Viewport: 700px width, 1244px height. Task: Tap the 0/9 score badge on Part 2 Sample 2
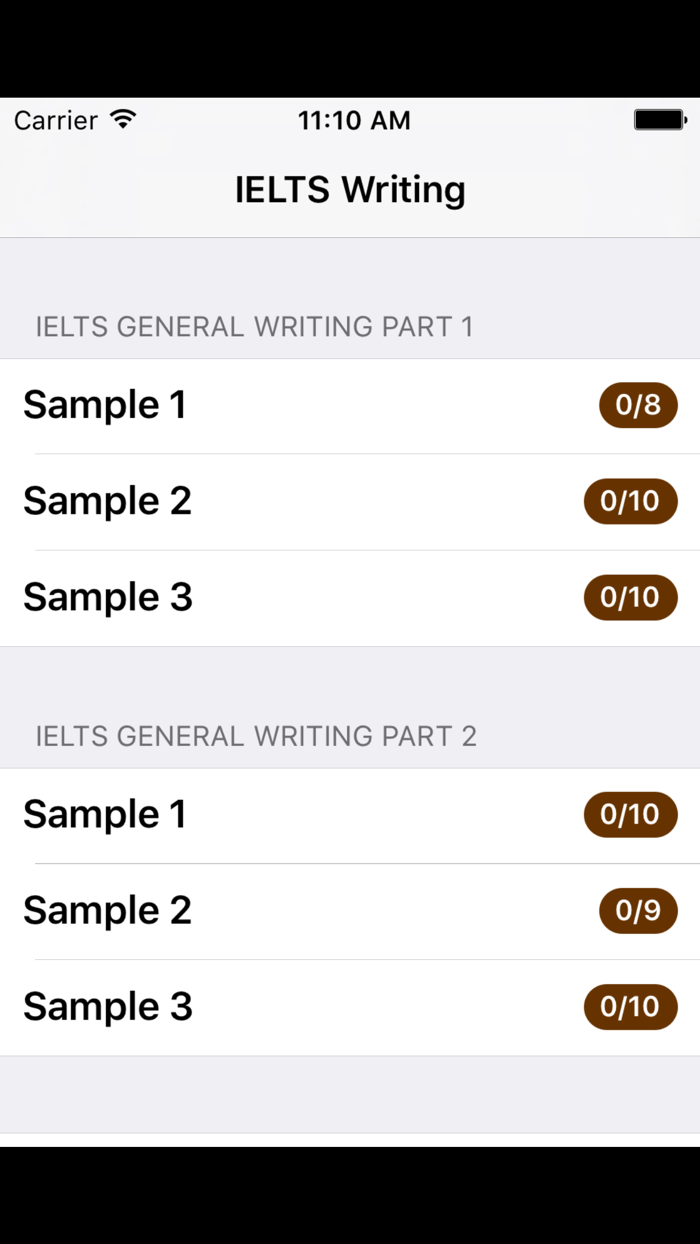pos(637,911)
